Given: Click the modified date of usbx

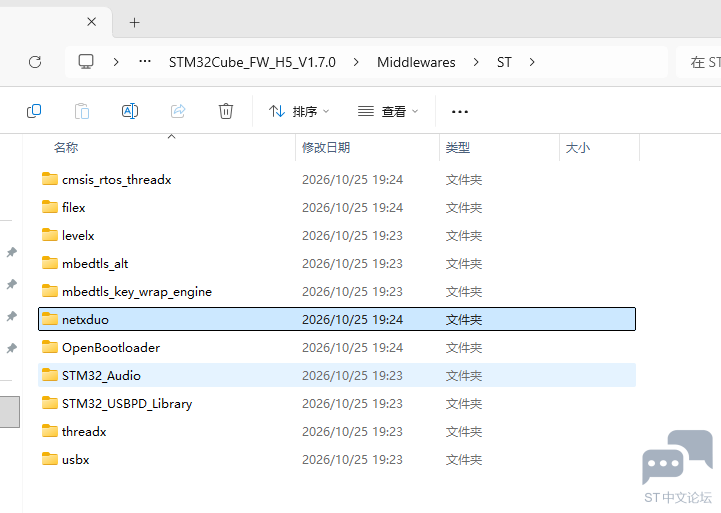Looking at the screenshot, I should 352,460.
